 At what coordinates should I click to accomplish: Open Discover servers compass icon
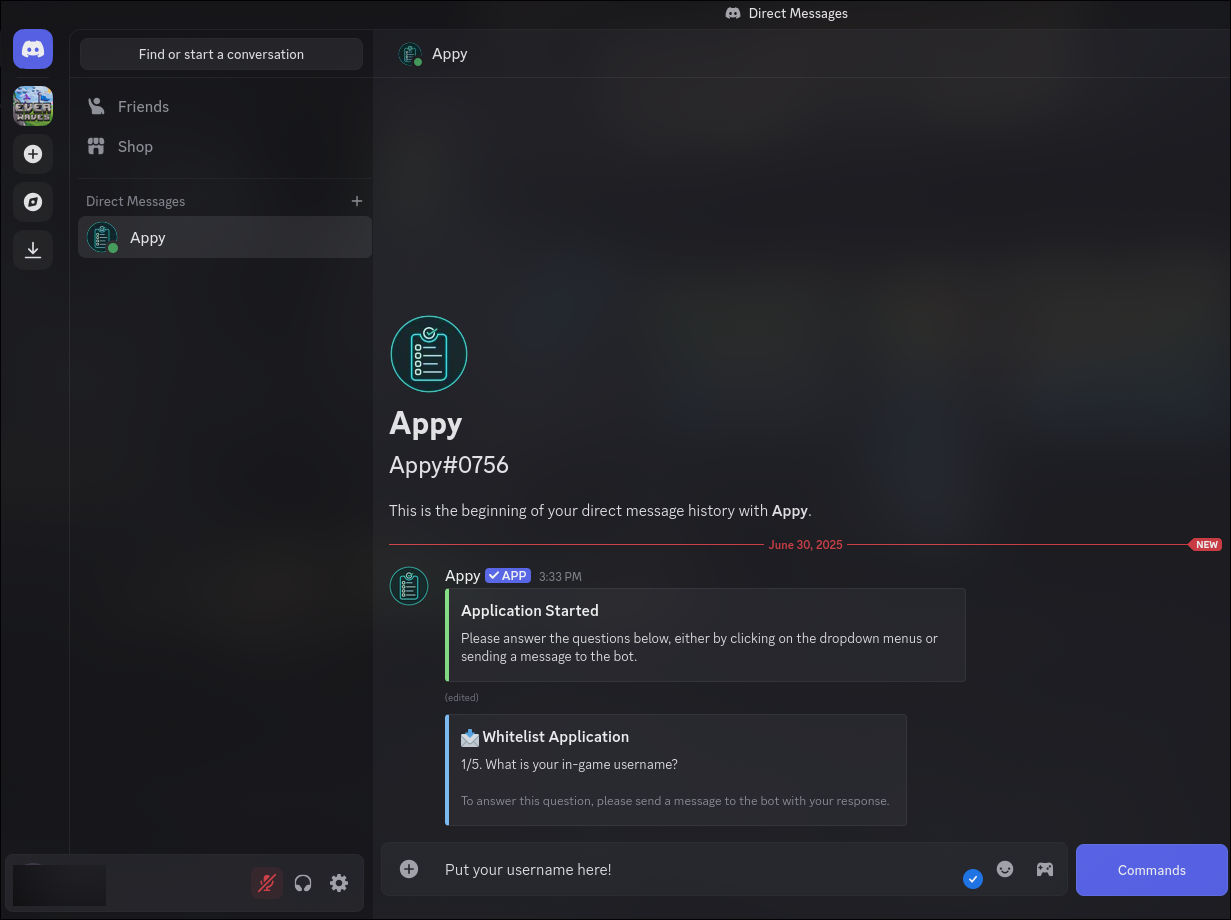33,202
